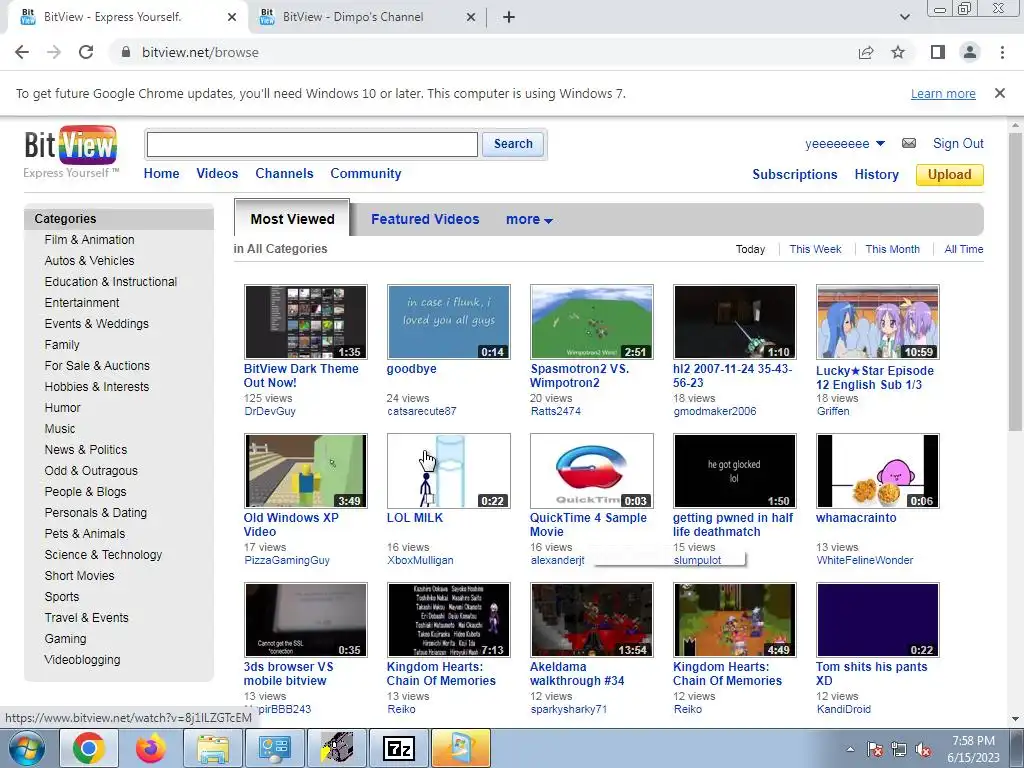This screenshot has width=1024, height=768.
Task: Browse the Gaming category
Action: tap(65, 639)
